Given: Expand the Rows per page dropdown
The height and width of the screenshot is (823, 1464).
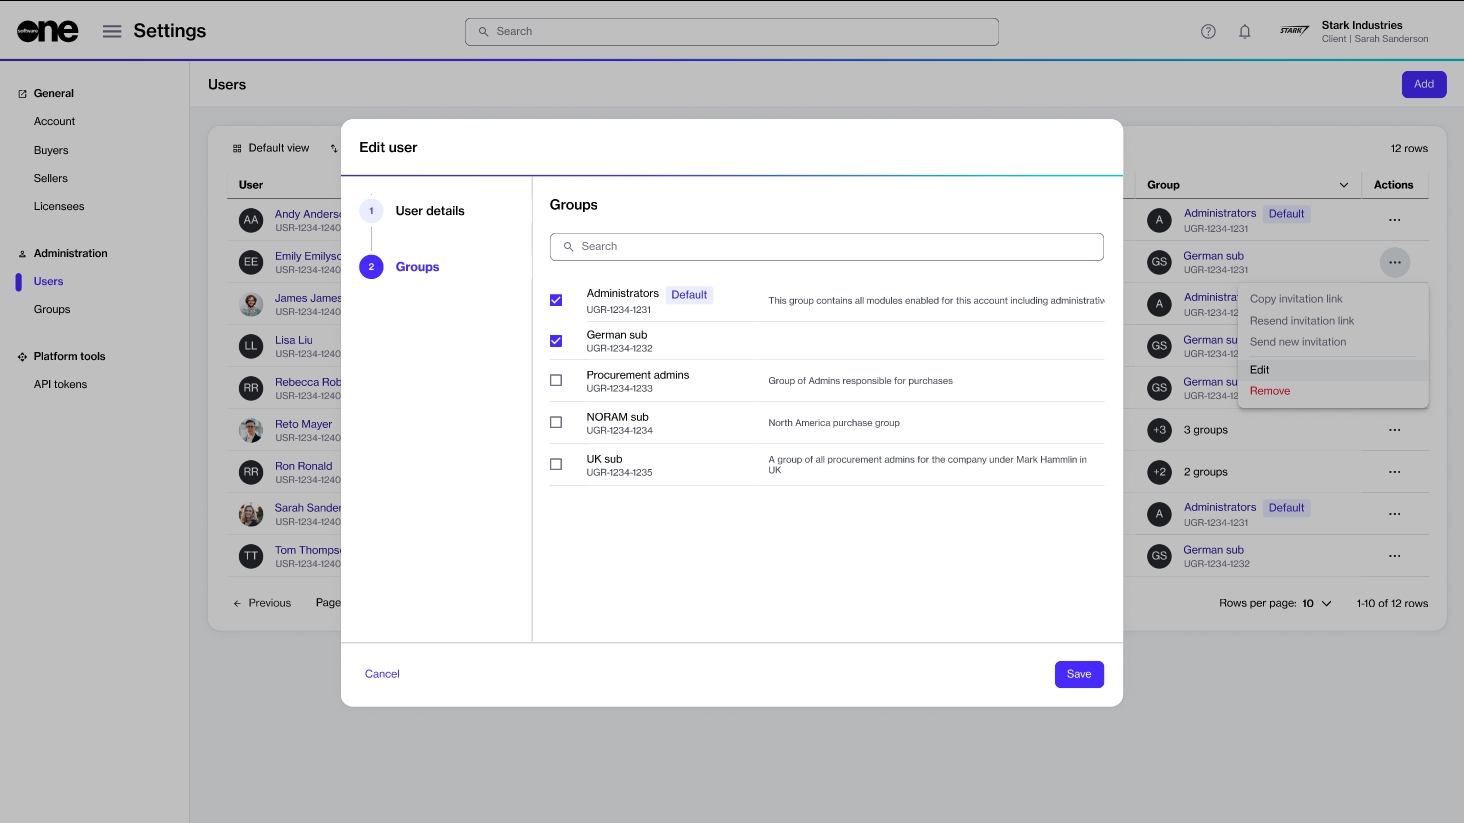Looking at the screenshot, I should click(x=1326, y=603).
